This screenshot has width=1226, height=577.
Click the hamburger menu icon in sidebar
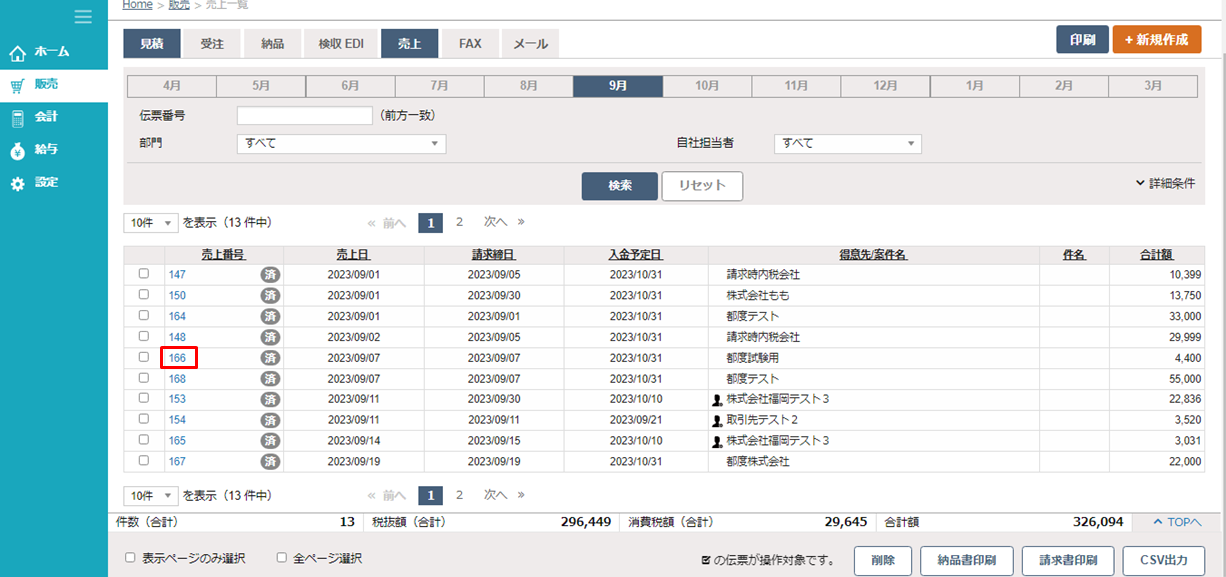[83, 16]
